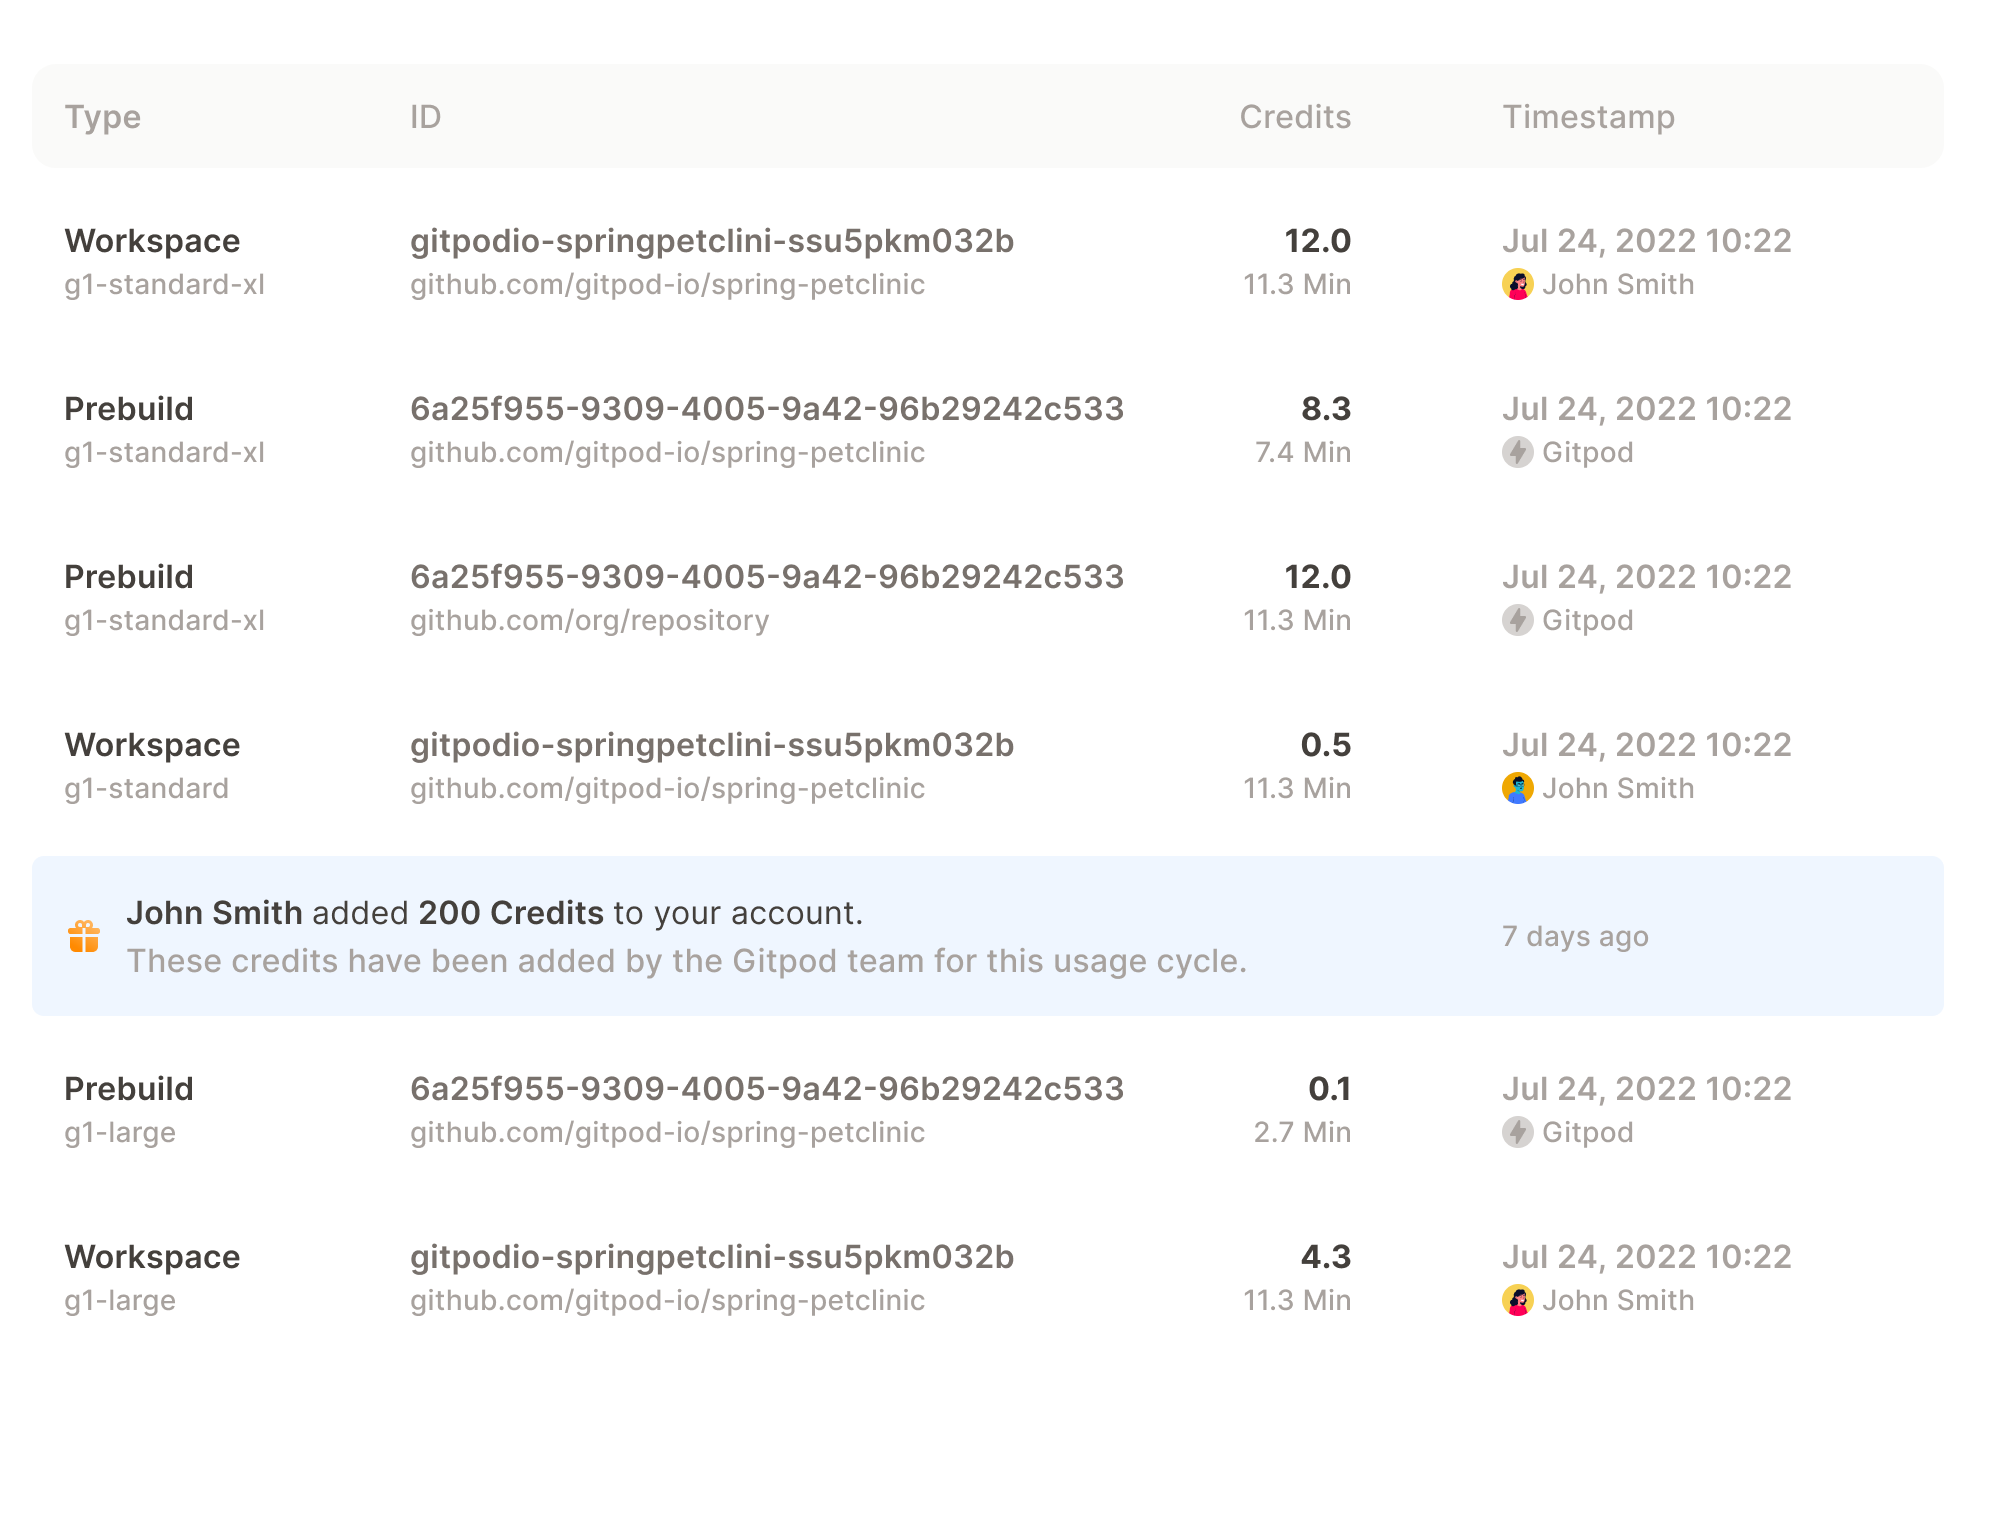Image resolution: width=1990 pixels, height=1520 pixels.
Task: Open workspace ID in the 12.0 credits Workspace row
Action: pos(712,242)
